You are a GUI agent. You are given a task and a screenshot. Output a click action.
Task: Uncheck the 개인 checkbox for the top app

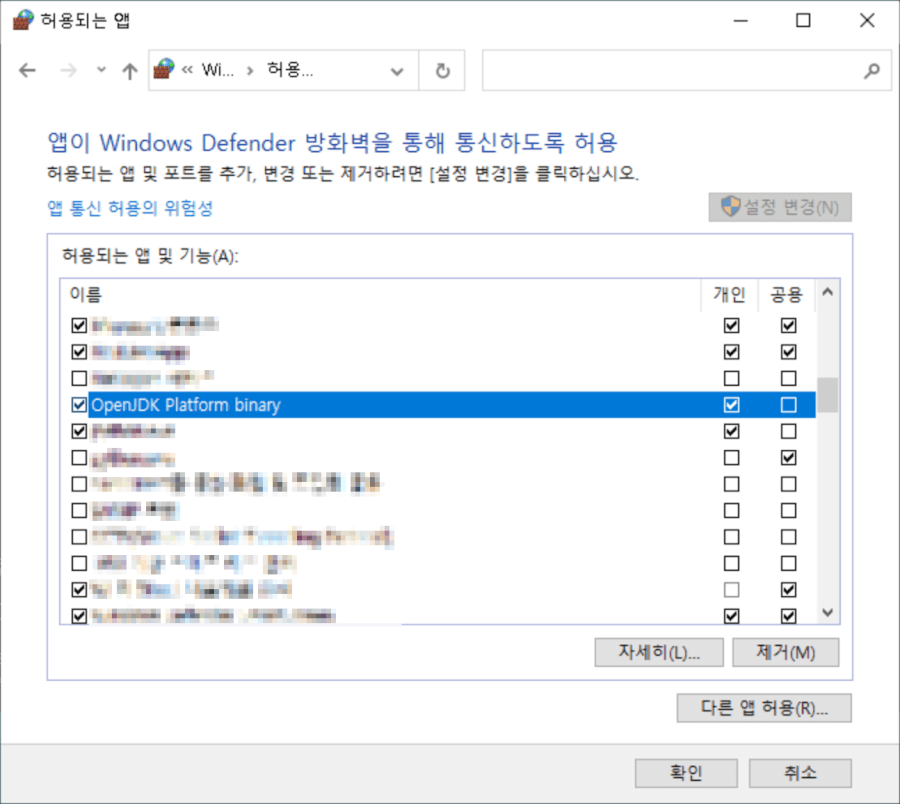click(731, 325)
